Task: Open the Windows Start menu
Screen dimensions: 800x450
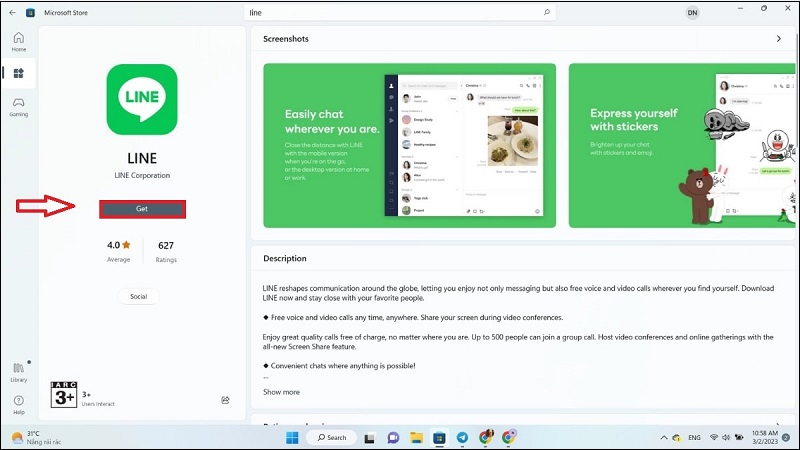Action: pyautogui.click(x=292, y=438)
